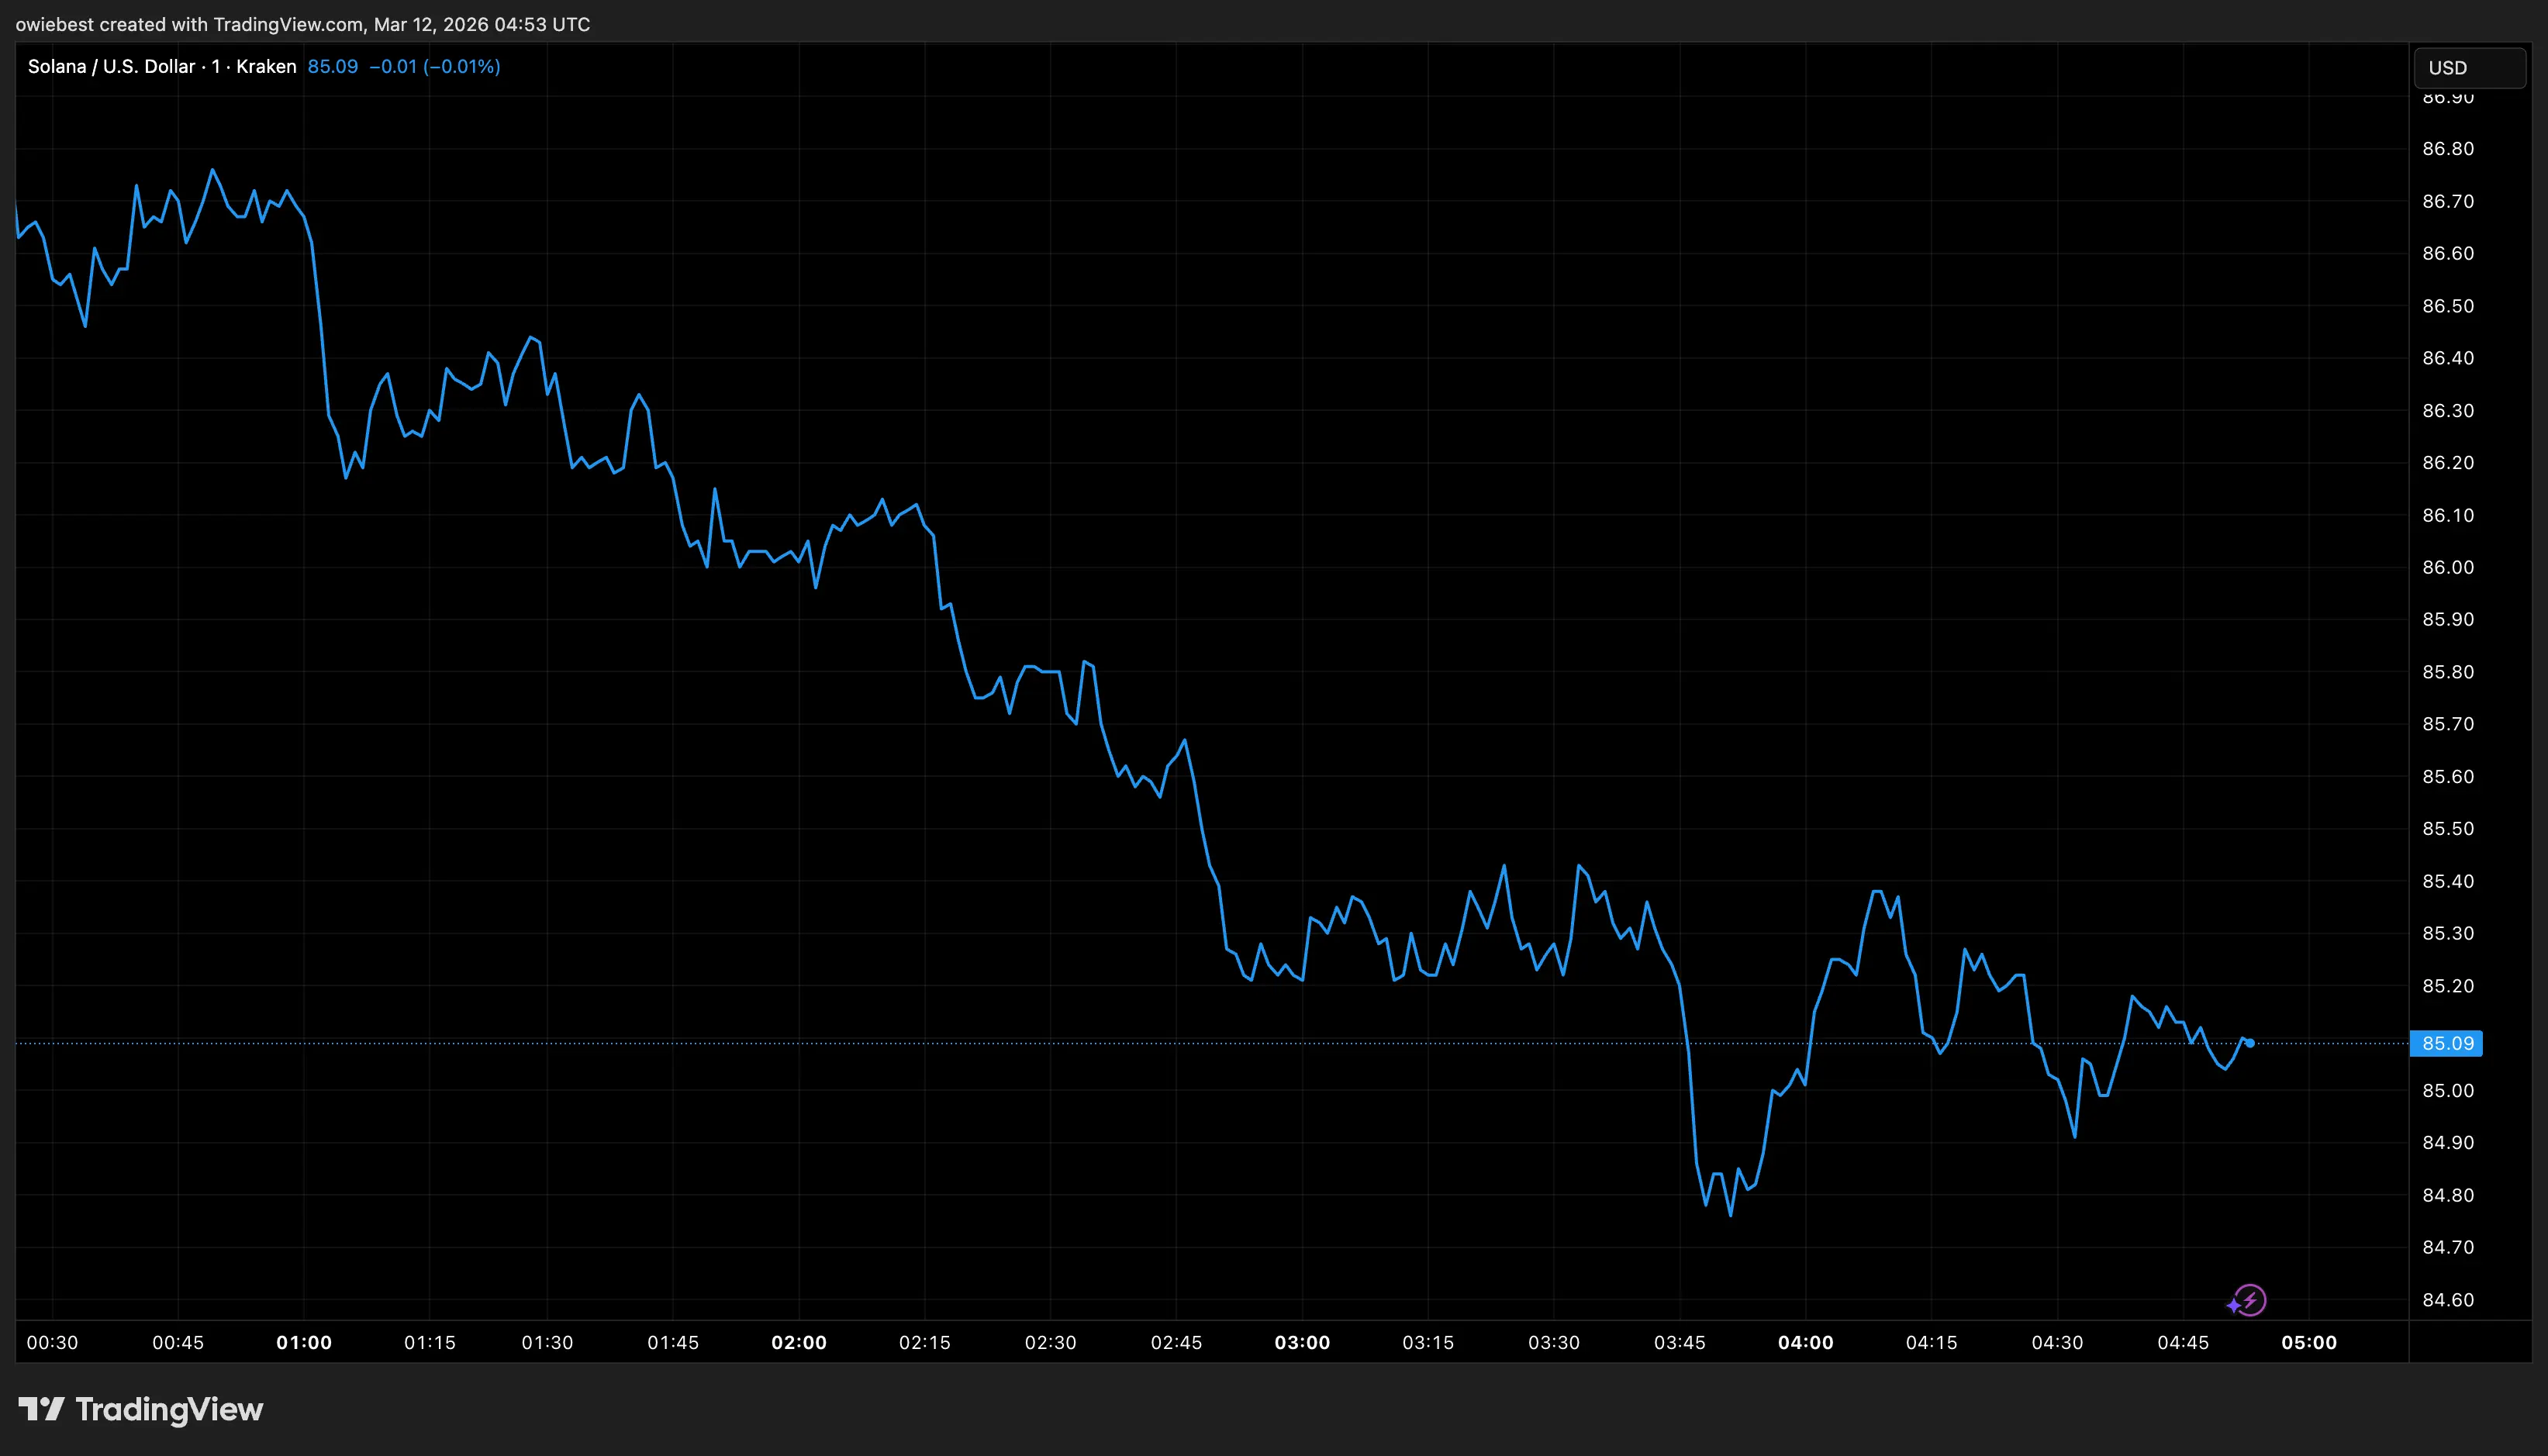Click the TradingView logo at bottom left
Viewport: 2548px width, 1456px height.
[141, 1410]
